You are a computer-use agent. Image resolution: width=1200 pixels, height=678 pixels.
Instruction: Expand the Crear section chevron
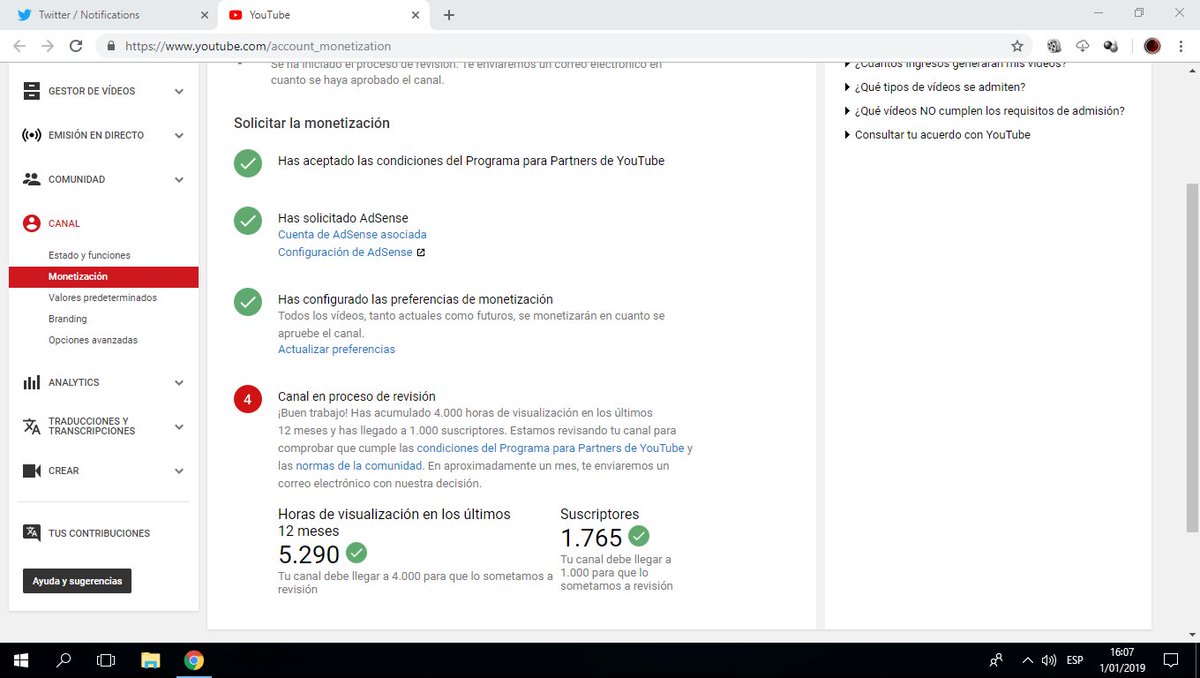179,471
